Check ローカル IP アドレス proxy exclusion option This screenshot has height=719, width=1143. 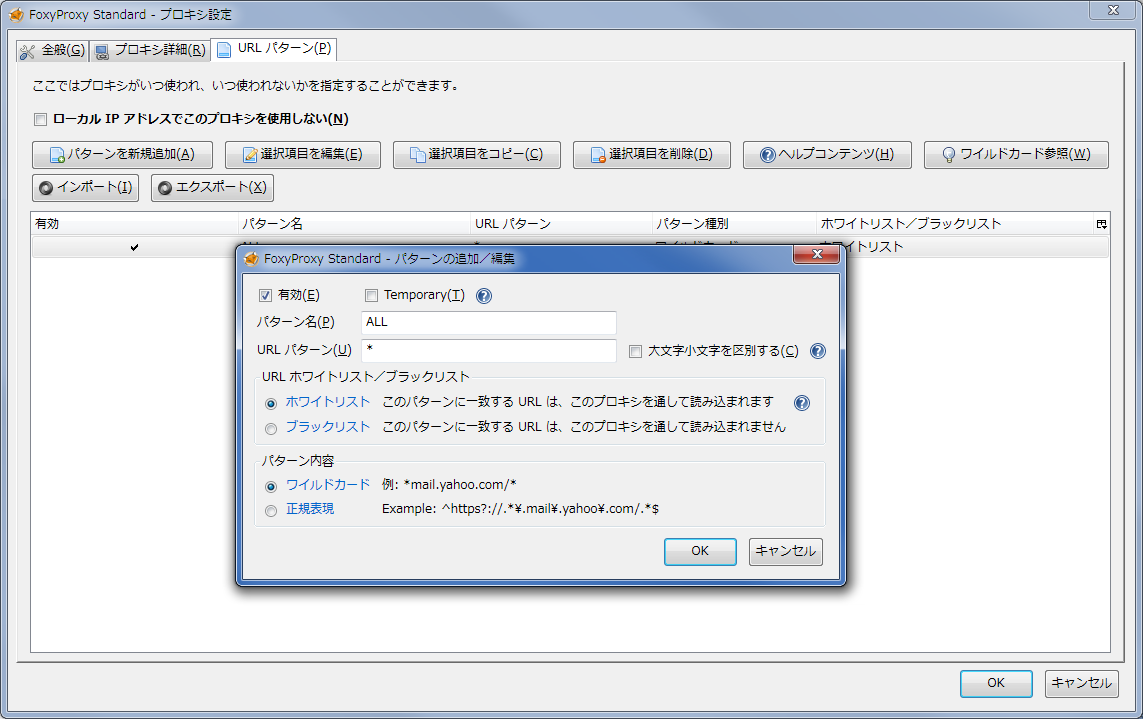(x=41, y=119)
